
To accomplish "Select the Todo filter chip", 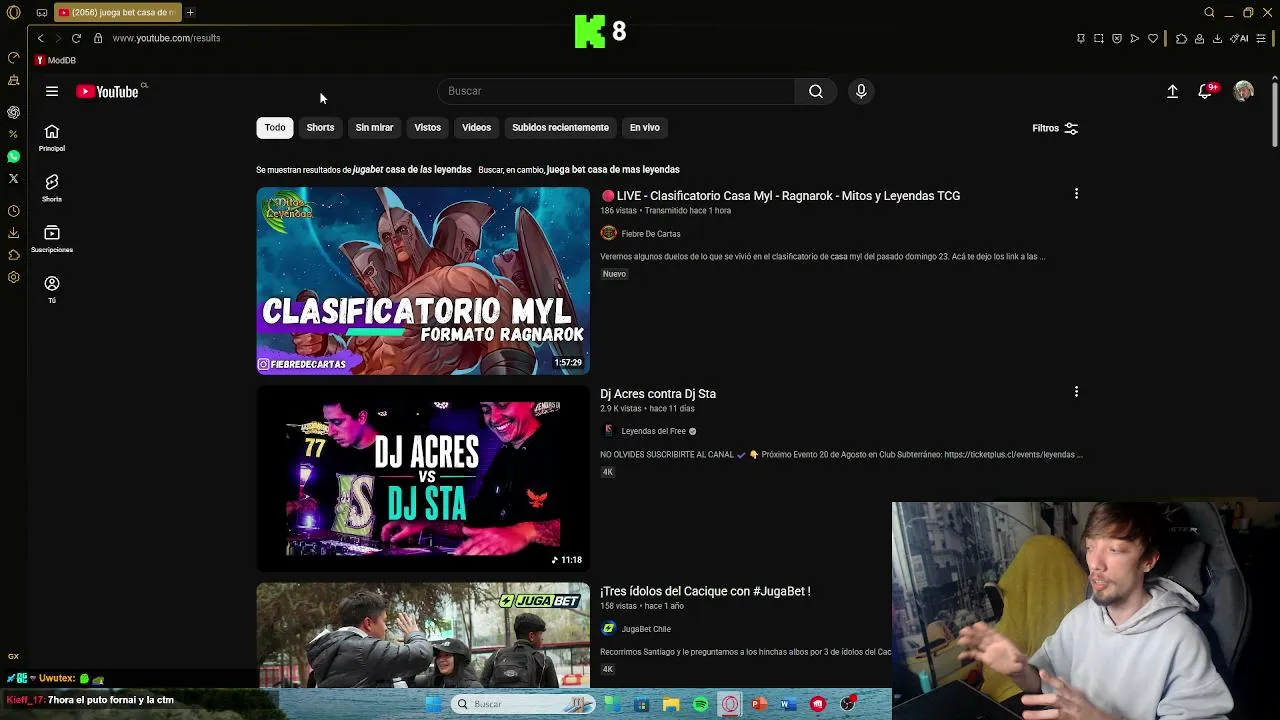I will click(275, 127).
